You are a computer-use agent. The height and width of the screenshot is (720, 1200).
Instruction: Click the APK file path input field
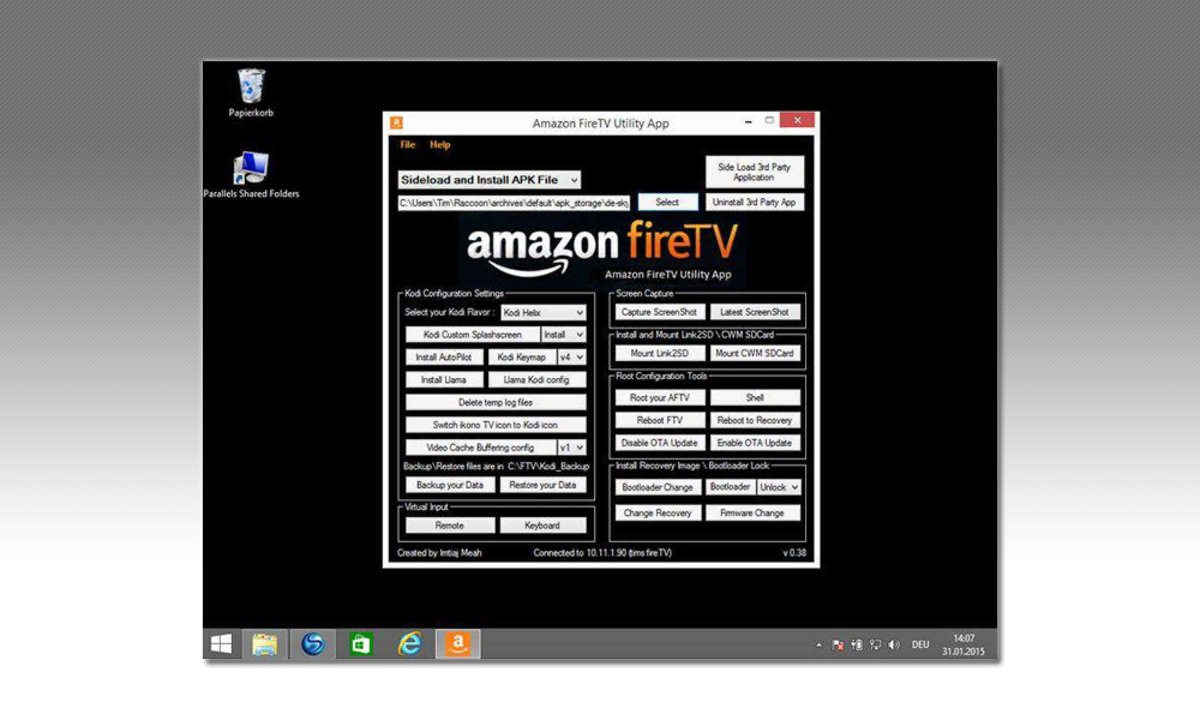click(x=514, y=202)
